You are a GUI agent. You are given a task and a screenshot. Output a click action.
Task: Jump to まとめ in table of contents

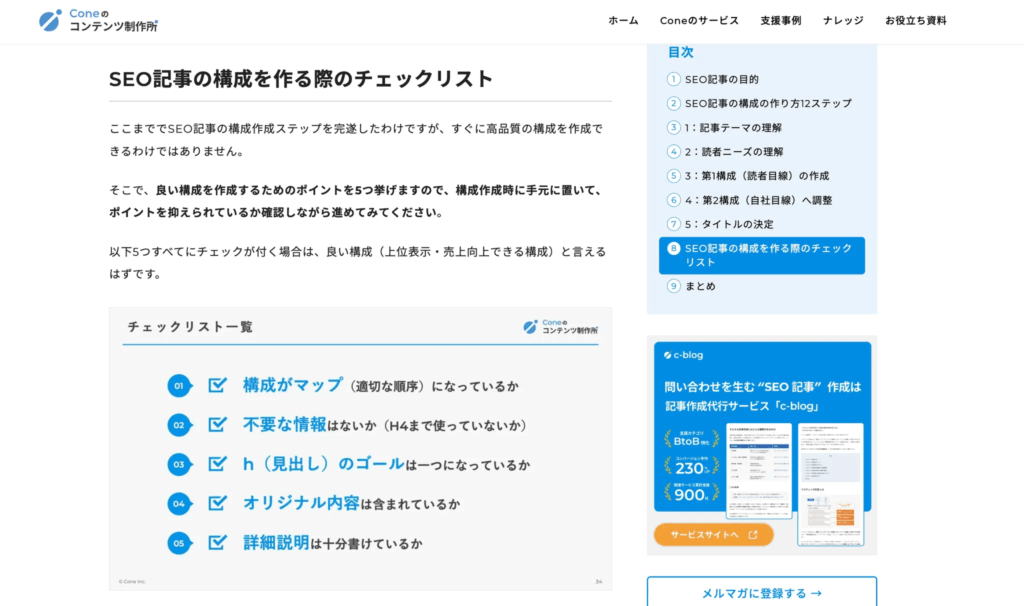tap(700, 286)
